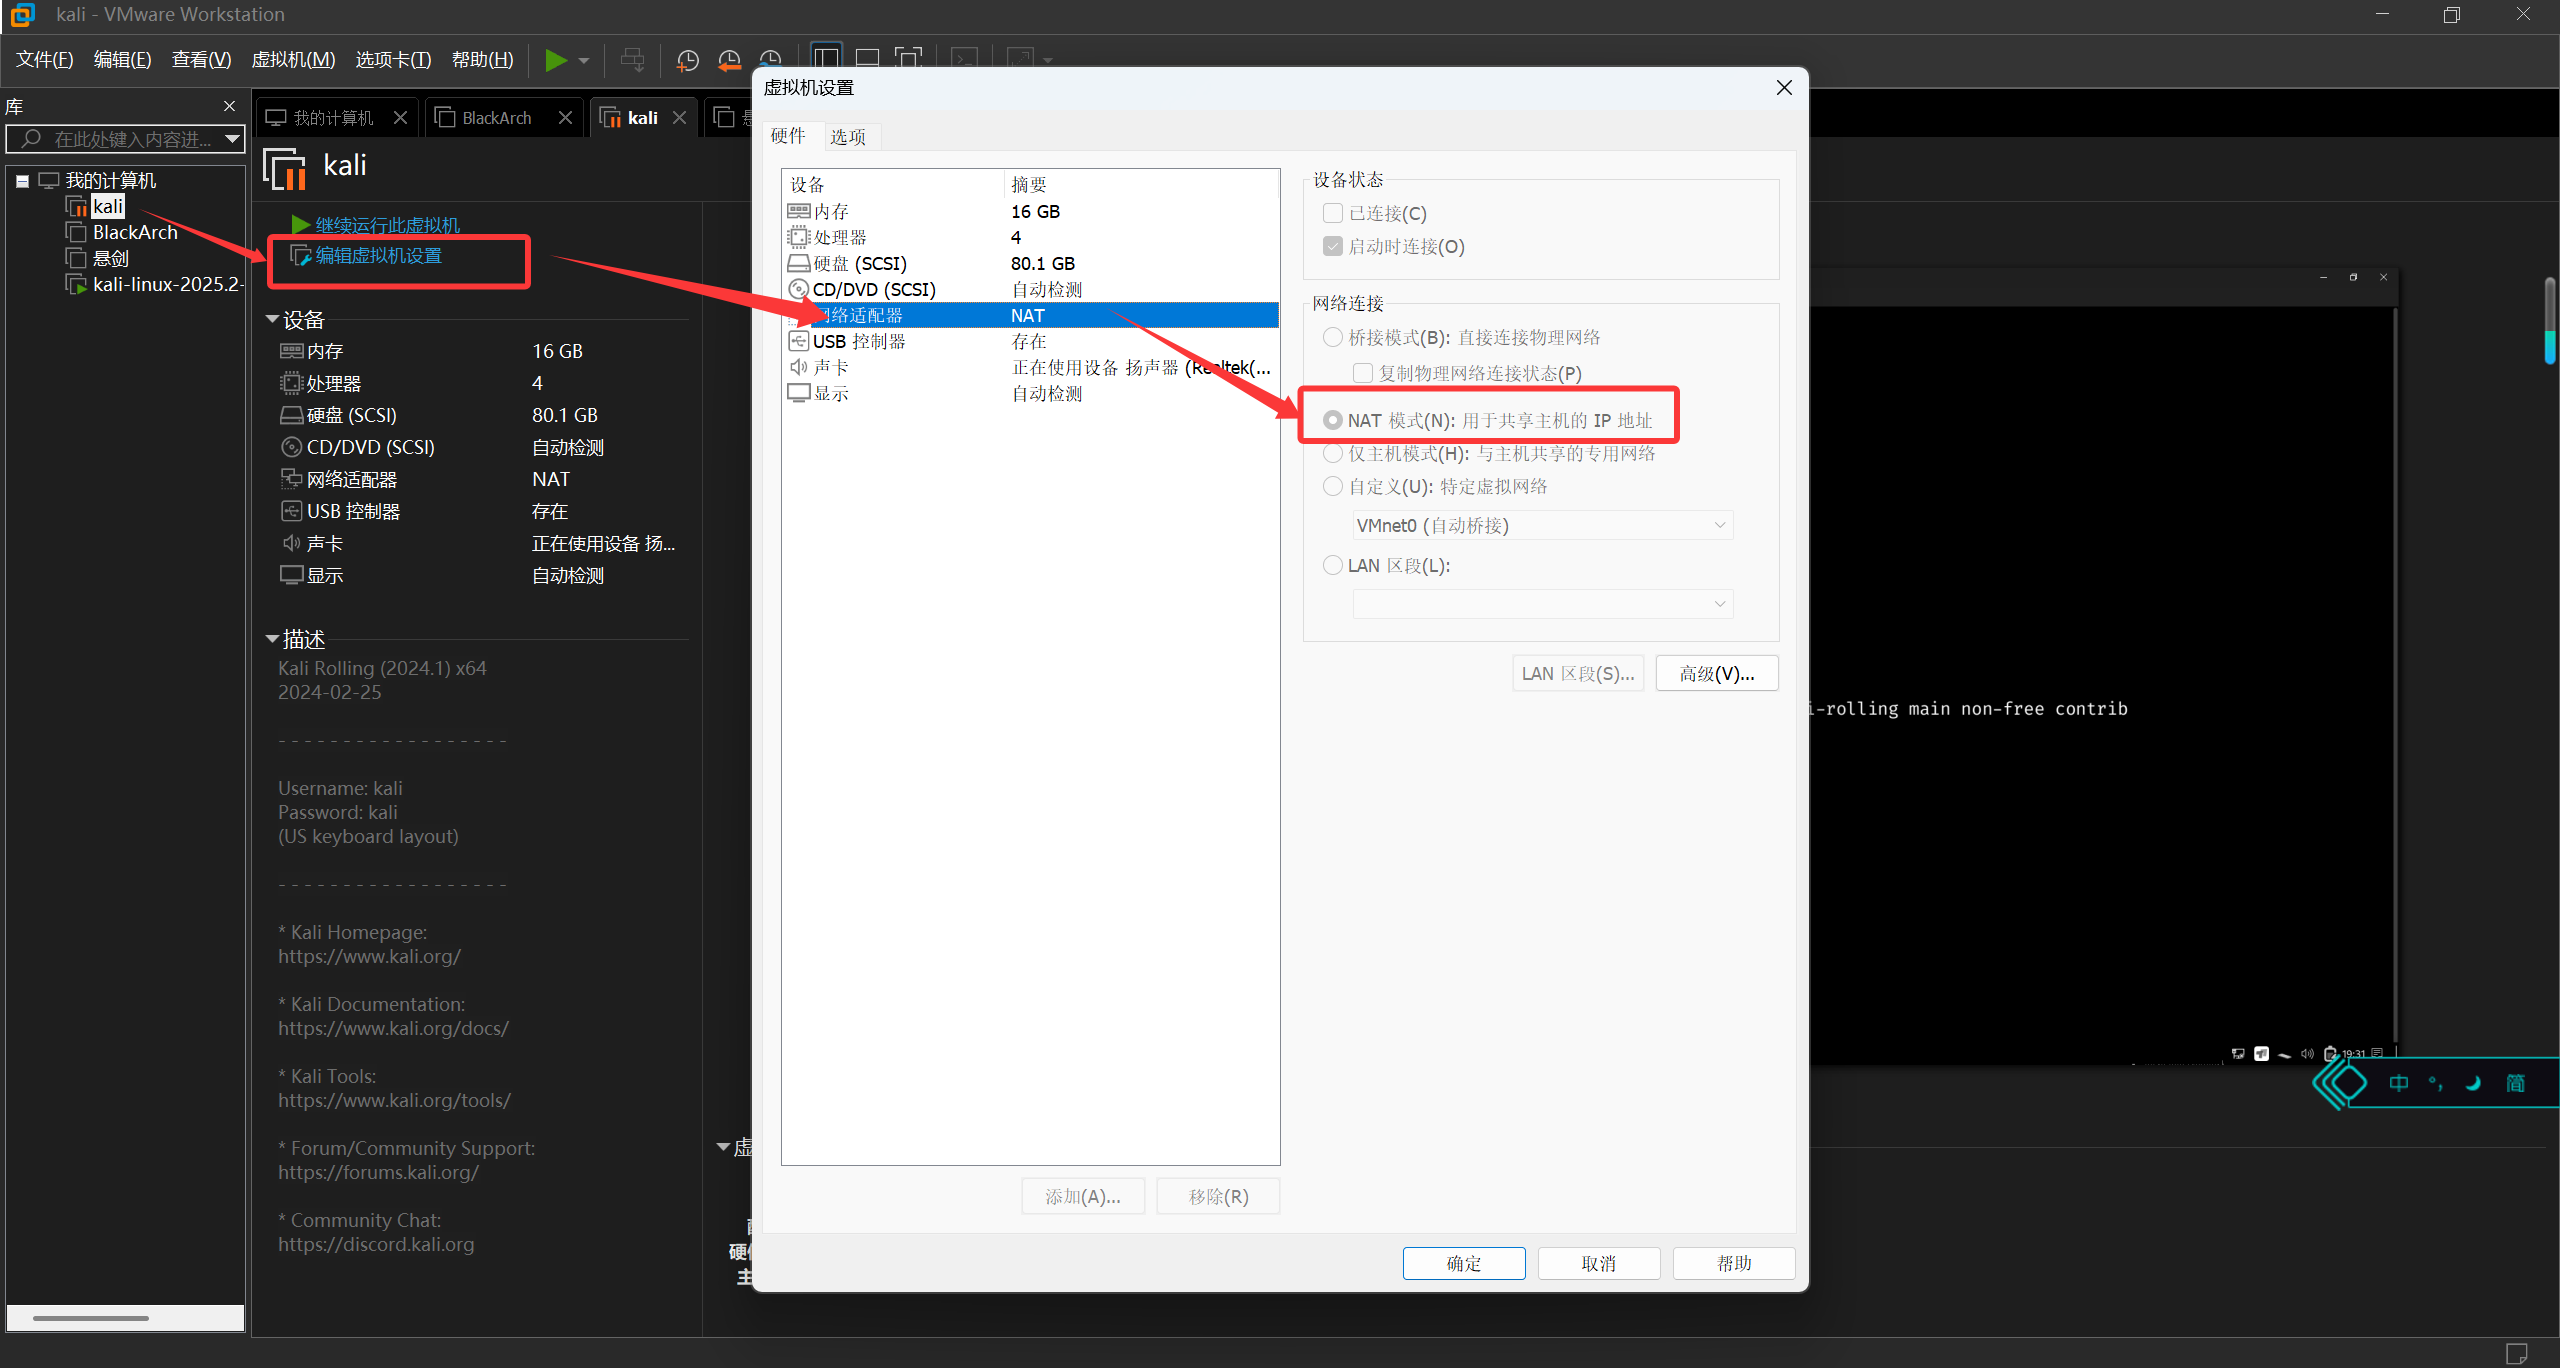Select the 桥接模式 radio button
Image resolution: width=2560 pixels, height=1368 pixels.
pyautogui.click(x=1332, y=338)
